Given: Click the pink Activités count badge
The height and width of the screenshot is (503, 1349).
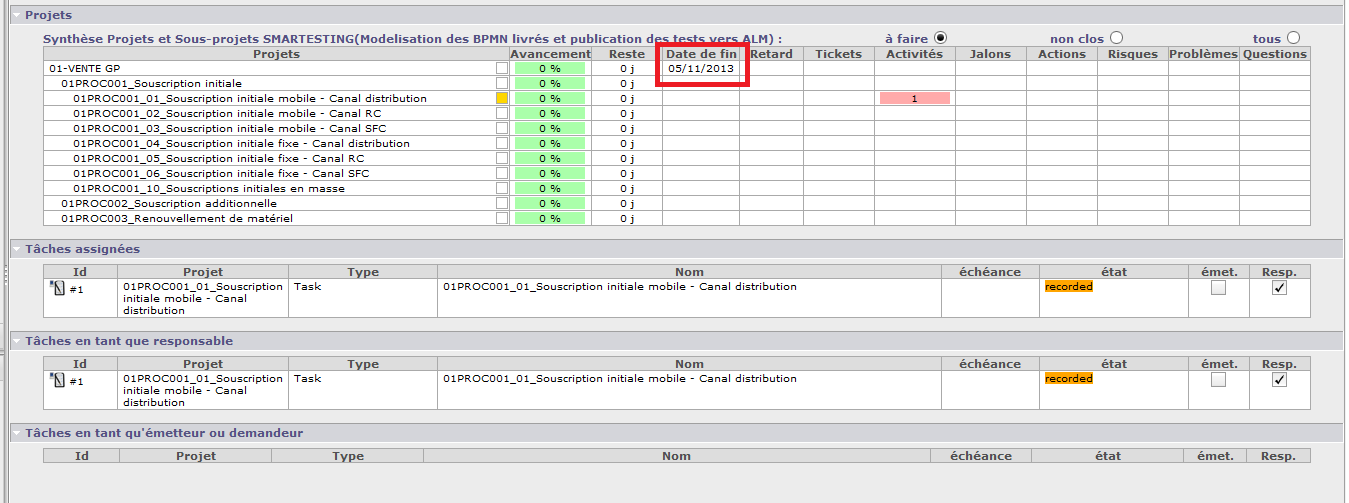Looking at the screenshot, I should tap(914, 99).
